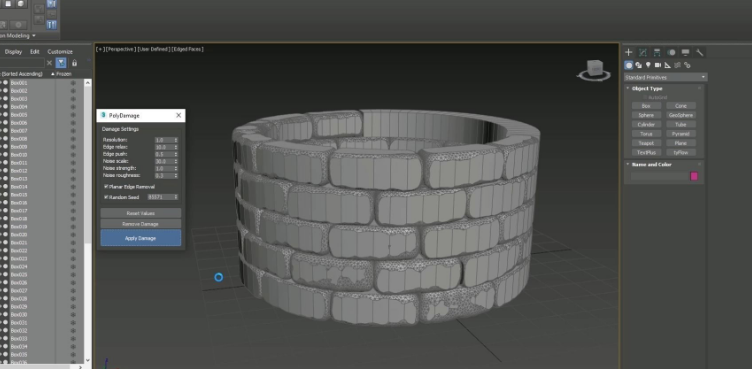Open the Display menu in scene explorer
The image size is (752, 369).
coord(13,51)
